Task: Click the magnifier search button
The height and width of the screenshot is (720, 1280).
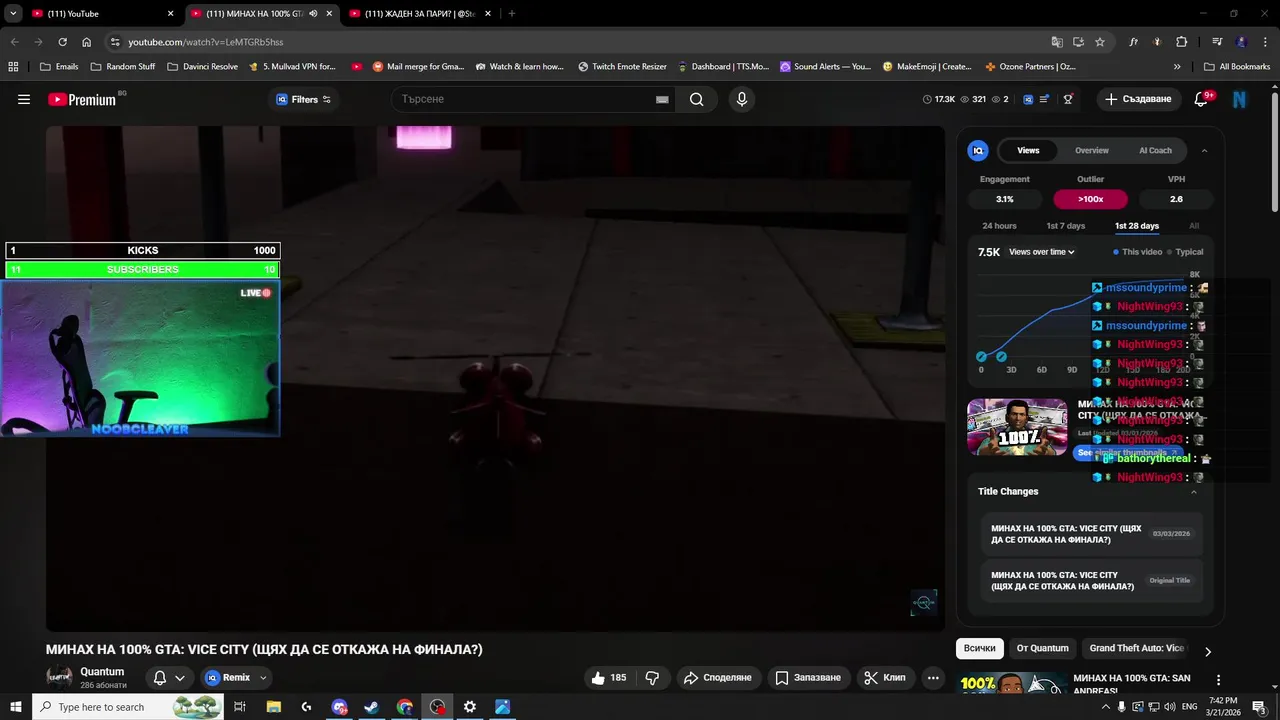Action: coord(697,99)
